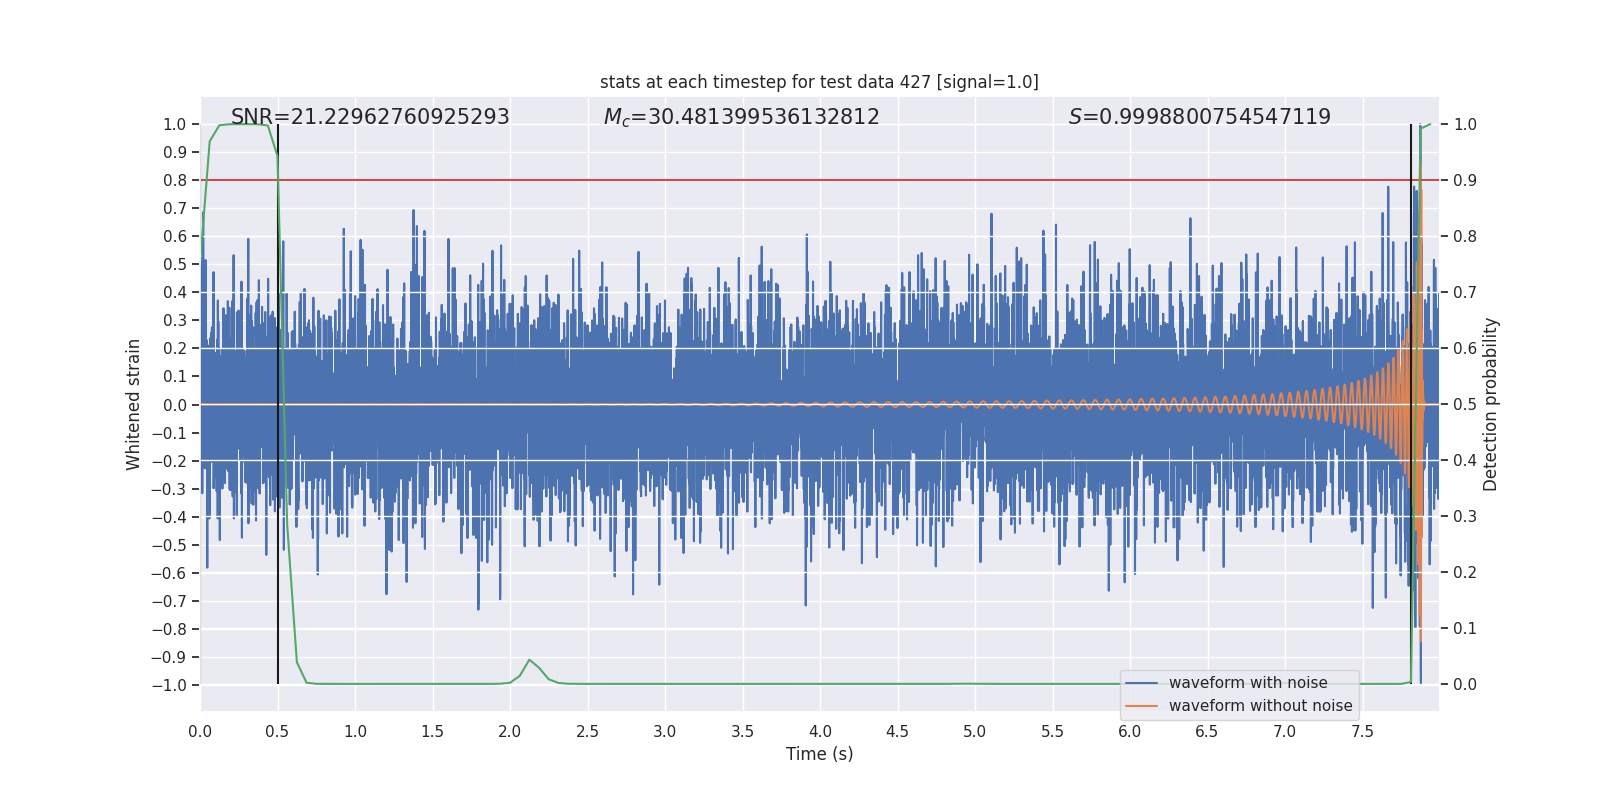Click the plot title for test data 427

(819, 82)
